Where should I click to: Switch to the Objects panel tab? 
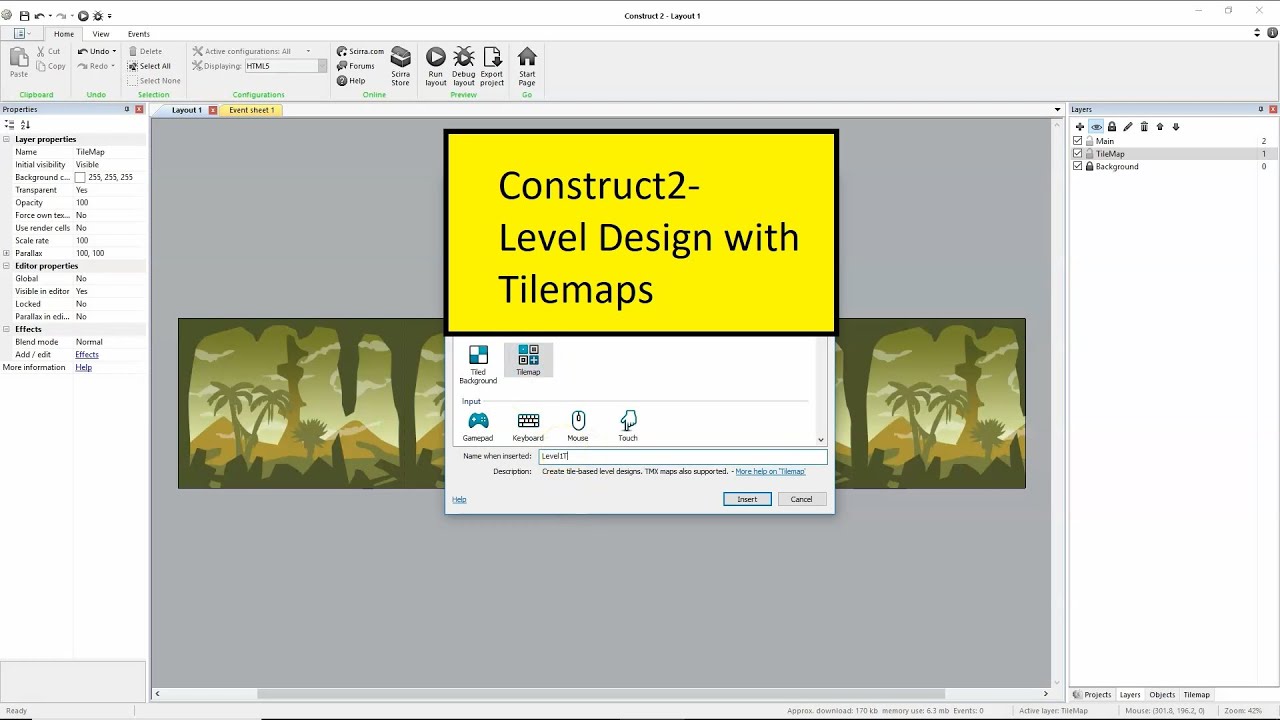point(1162,694)
